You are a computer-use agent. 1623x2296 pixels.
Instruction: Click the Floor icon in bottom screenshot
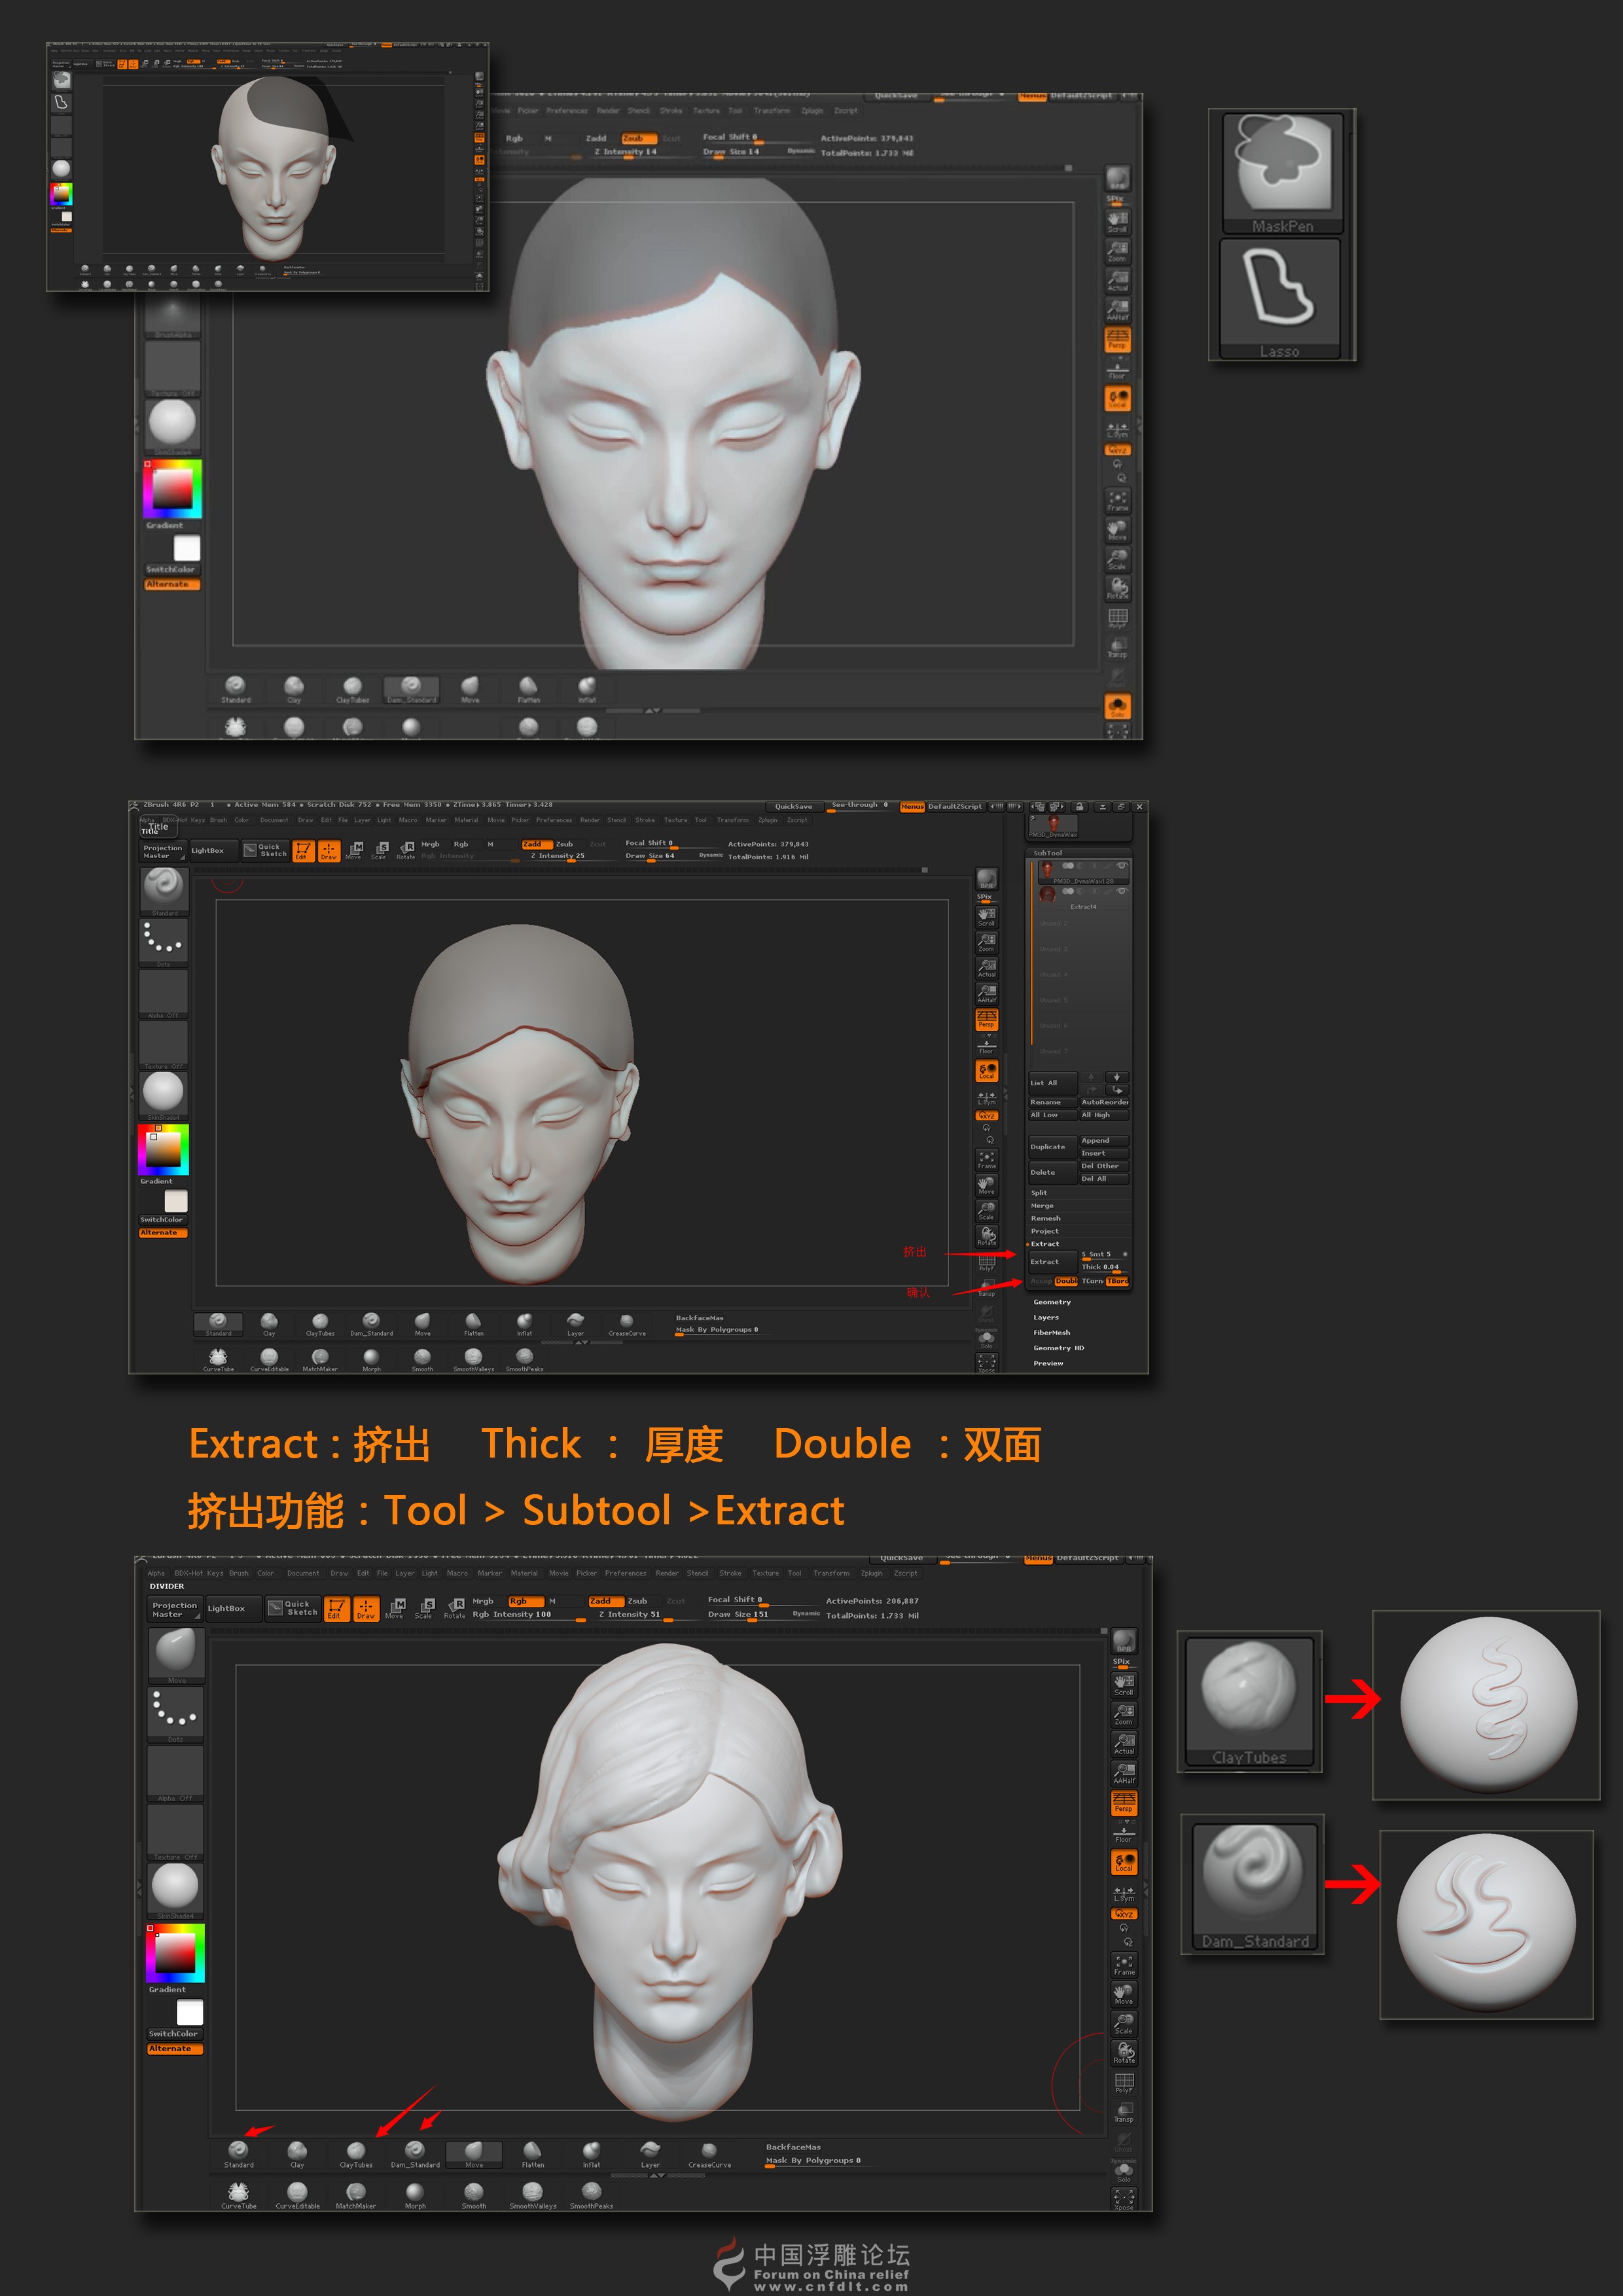click(1124, 1833)
